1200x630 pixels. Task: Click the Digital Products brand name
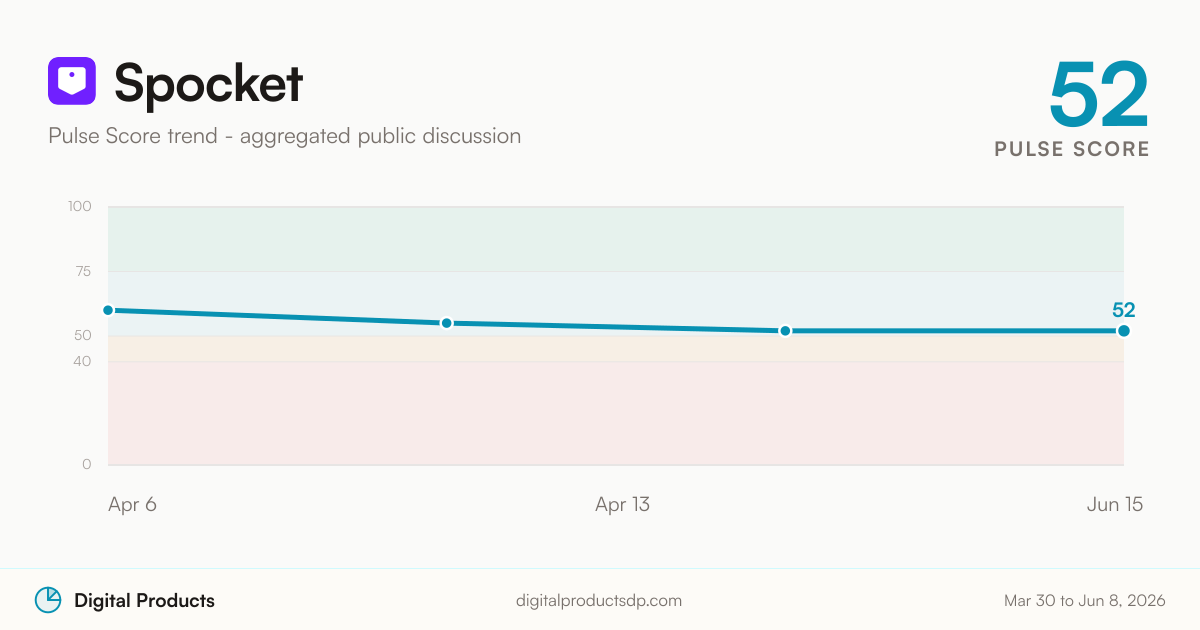click(144, 601)
